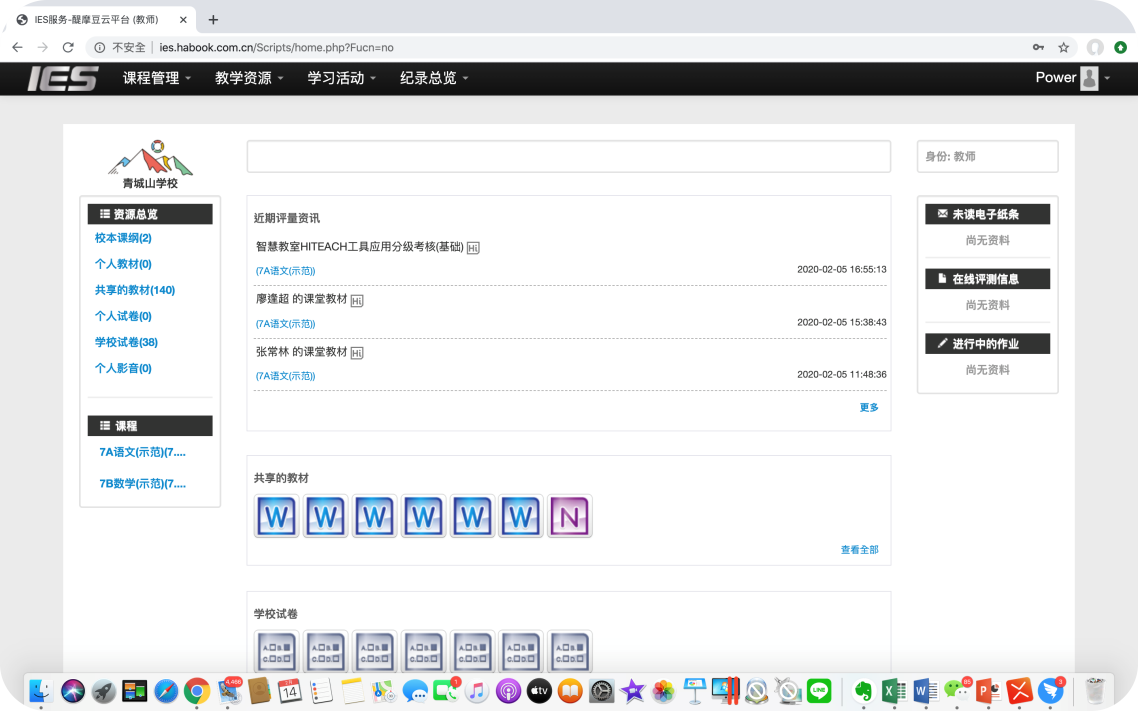1138x711 pixels.
Task: Click the Power user avatar icon
Action: (x=1089, y=78)
